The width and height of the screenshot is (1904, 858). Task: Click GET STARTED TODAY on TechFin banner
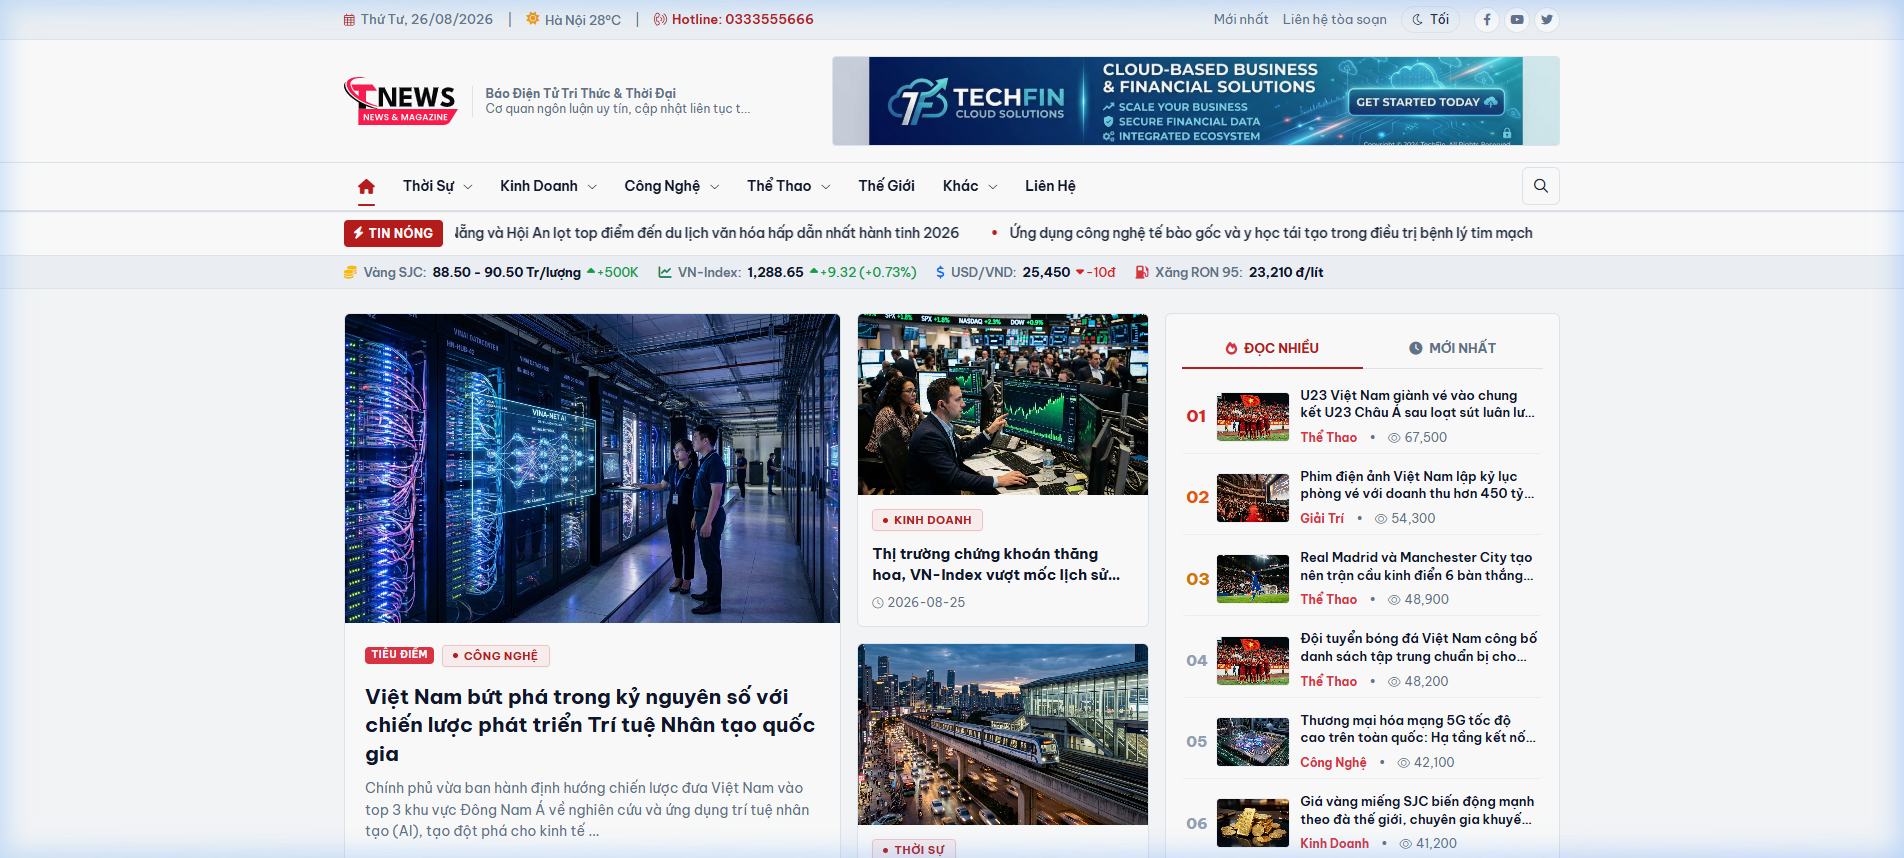(1426, 101)
